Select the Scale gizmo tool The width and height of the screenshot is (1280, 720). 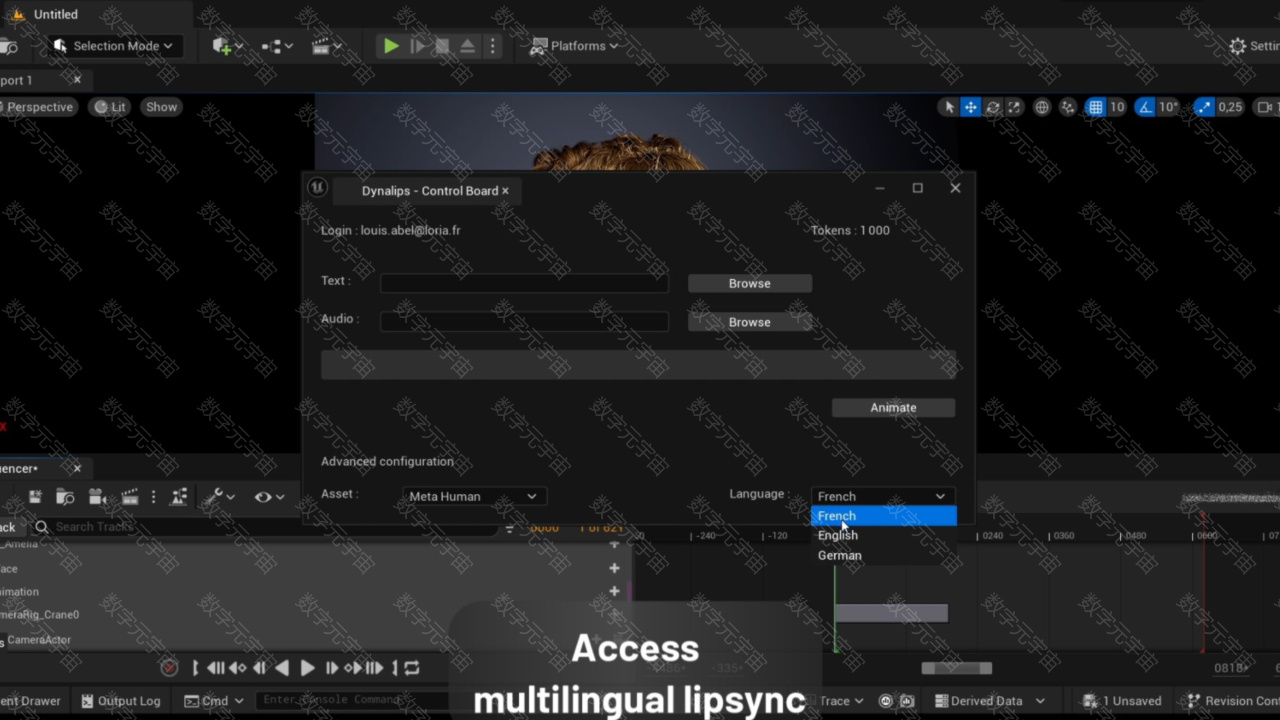(x=1014, y=107)
